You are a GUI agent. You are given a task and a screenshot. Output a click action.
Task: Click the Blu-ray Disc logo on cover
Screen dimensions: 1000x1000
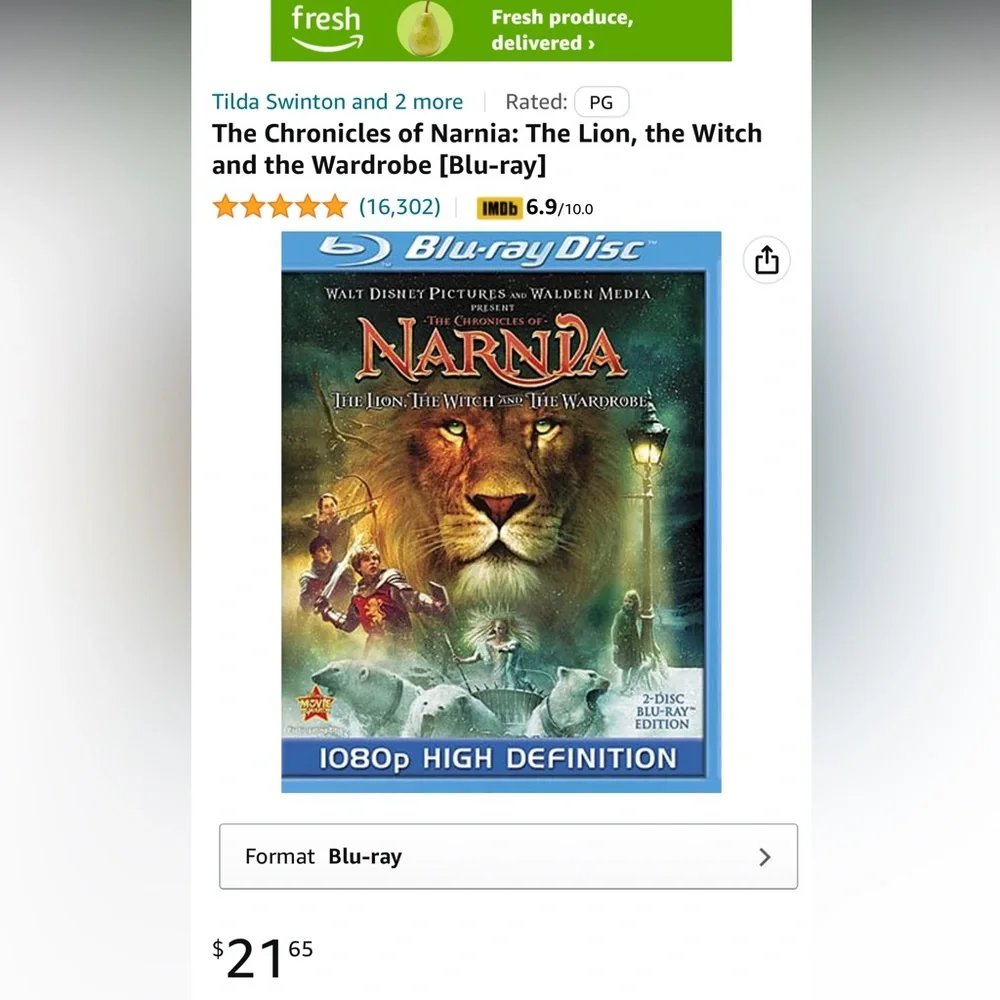click(x=489, y=249)
